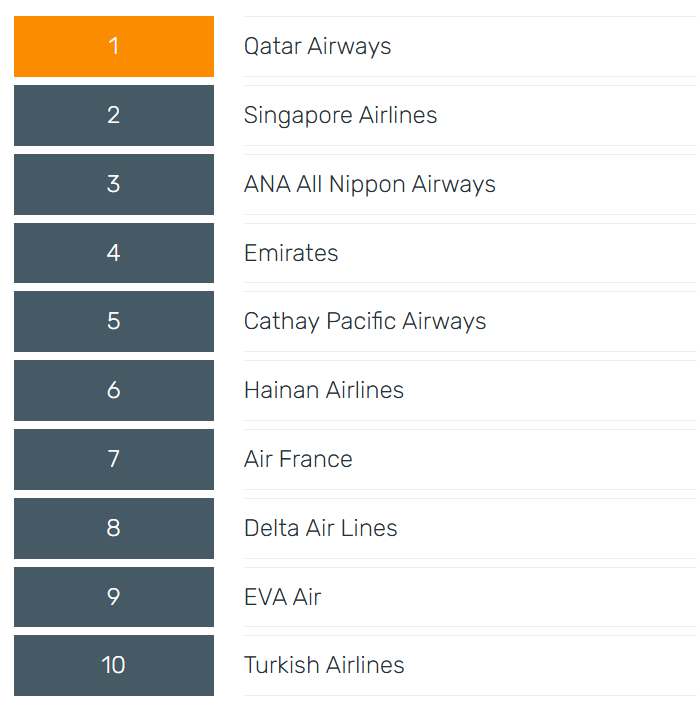This screenshot has height=703, width=697.
Task: Click the rank 7 box
Action: click(114, 460)
